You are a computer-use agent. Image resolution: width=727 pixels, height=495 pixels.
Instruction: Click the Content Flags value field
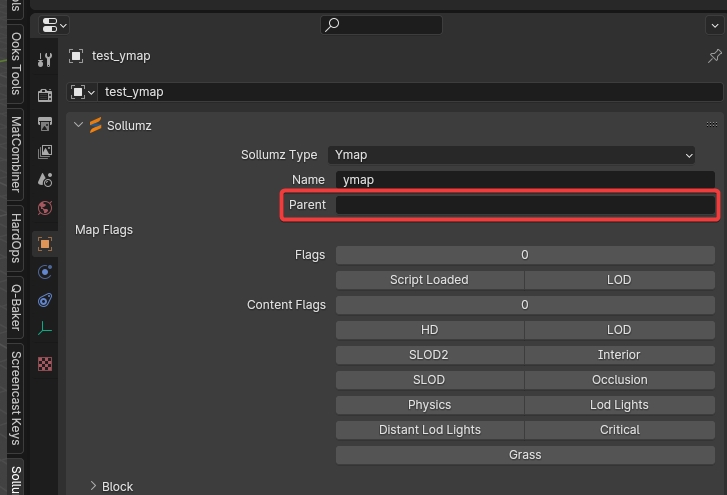coord(524,305)
